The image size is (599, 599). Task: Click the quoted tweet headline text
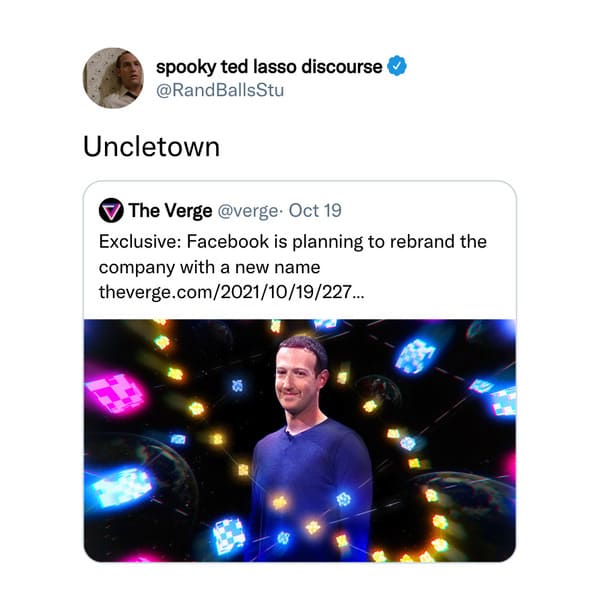pos(293,254)
